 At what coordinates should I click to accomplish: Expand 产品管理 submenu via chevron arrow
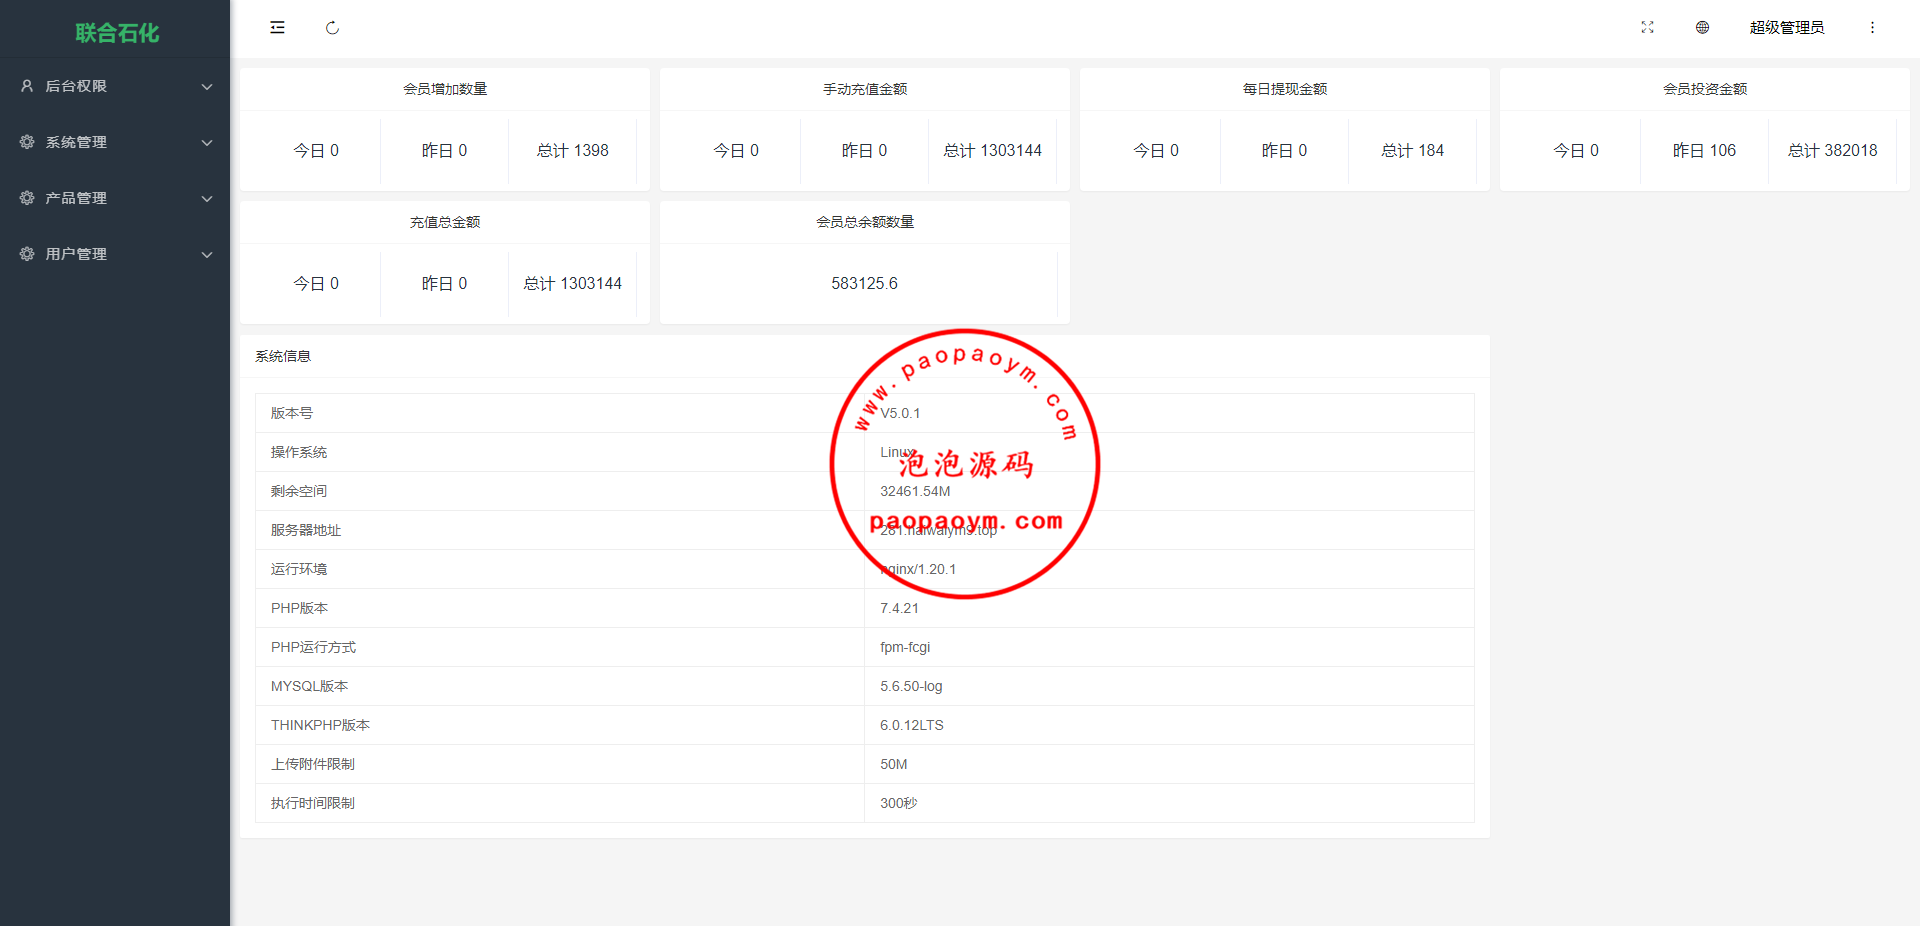[x=207, y=199]
